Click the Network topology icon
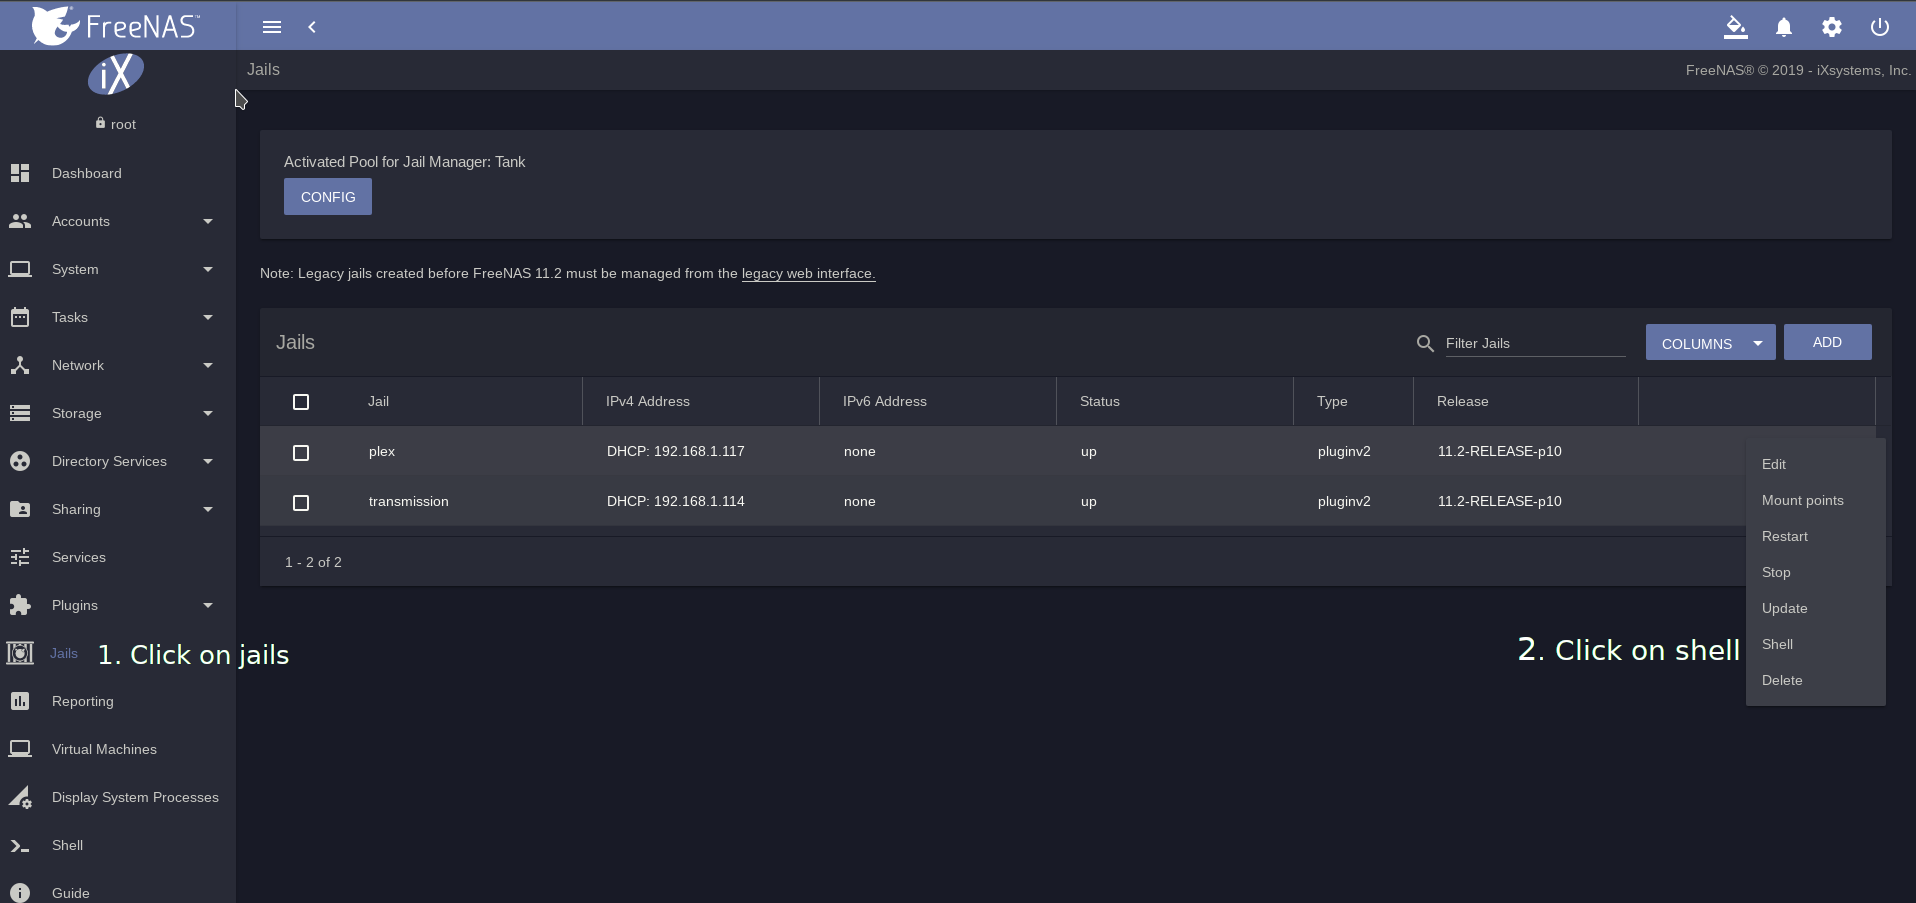The width and height of the screenshot is (1916, 903). (20, 365)
